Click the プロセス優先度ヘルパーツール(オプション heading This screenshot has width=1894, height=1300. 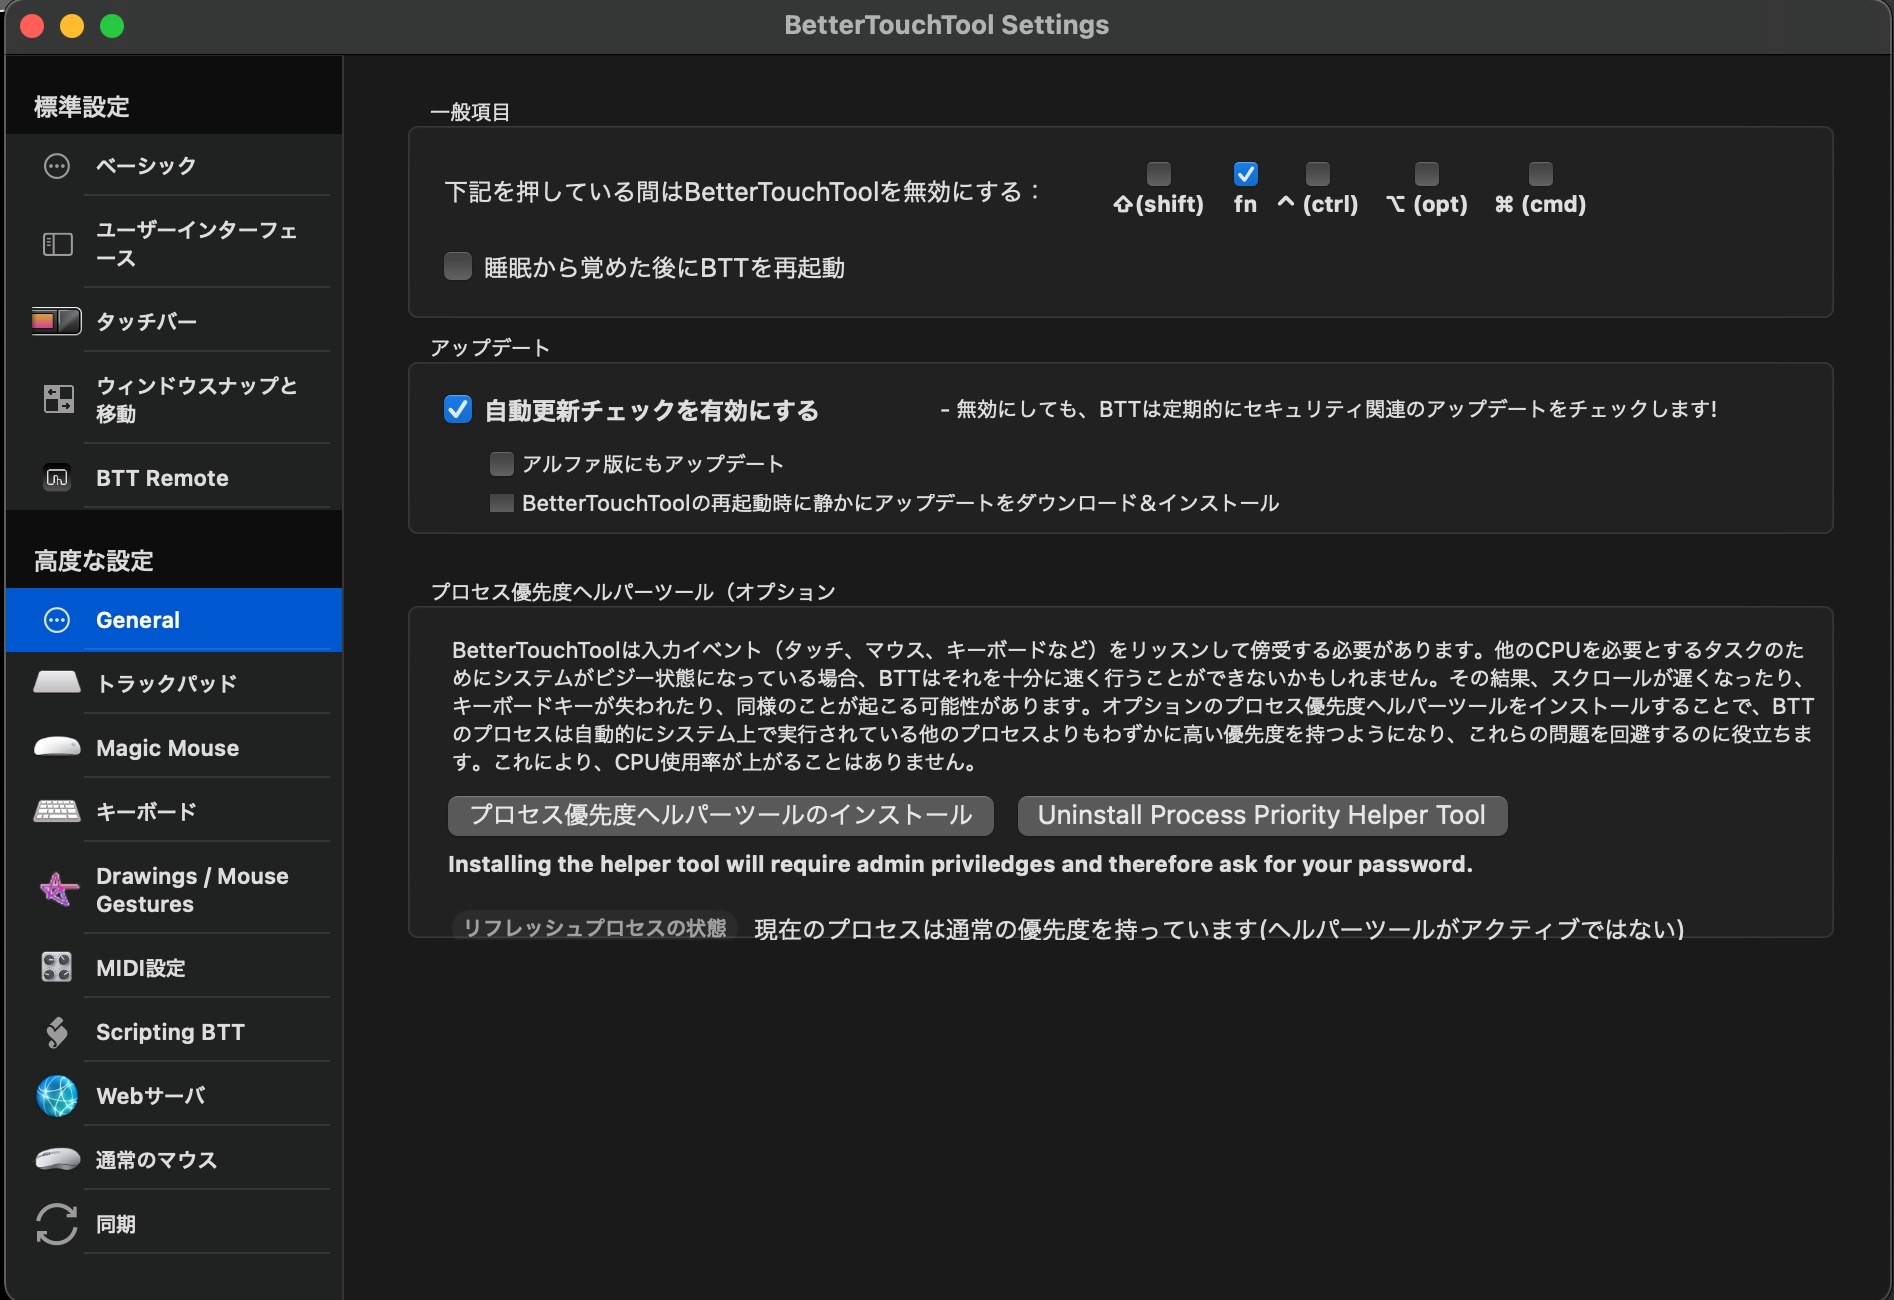click(633, 591)
